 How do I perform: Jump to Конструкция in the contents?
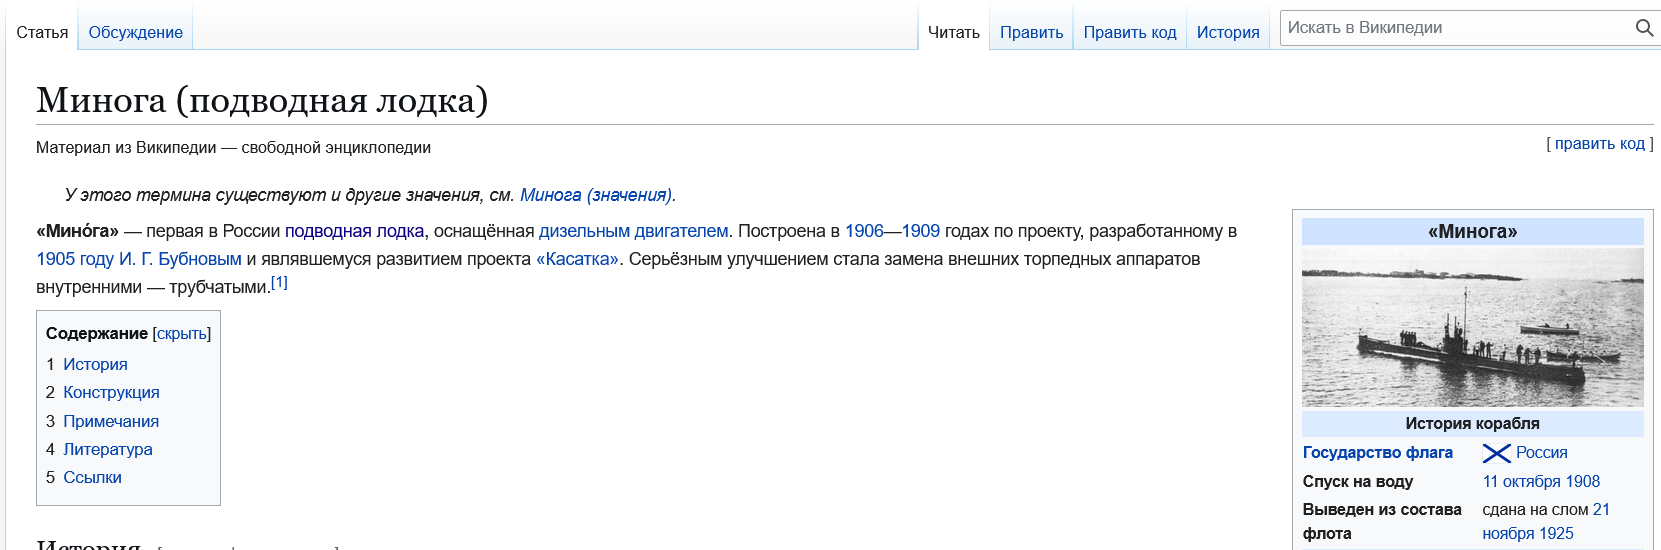click(111, 393)
